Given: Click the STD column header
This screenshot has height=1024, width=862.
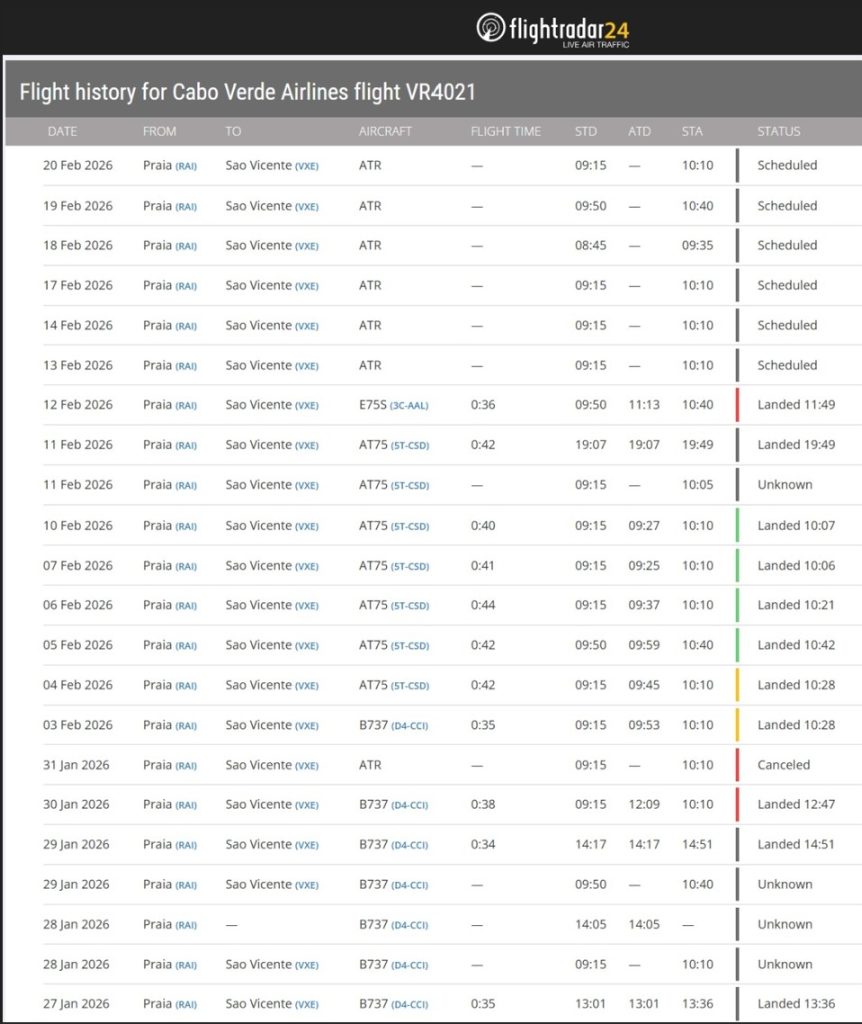Looking at the screenshot, I should click(x=586, y=132).
